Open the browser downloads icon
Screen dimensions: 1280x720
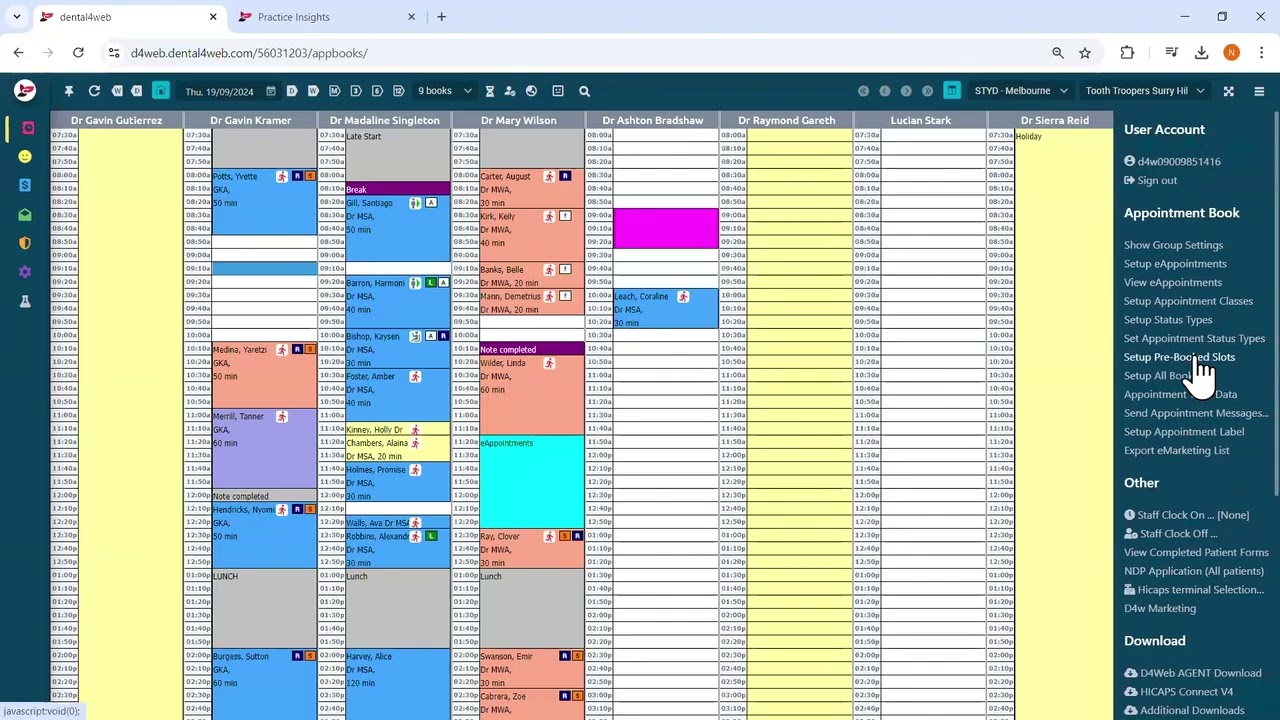pos(1202,53)
